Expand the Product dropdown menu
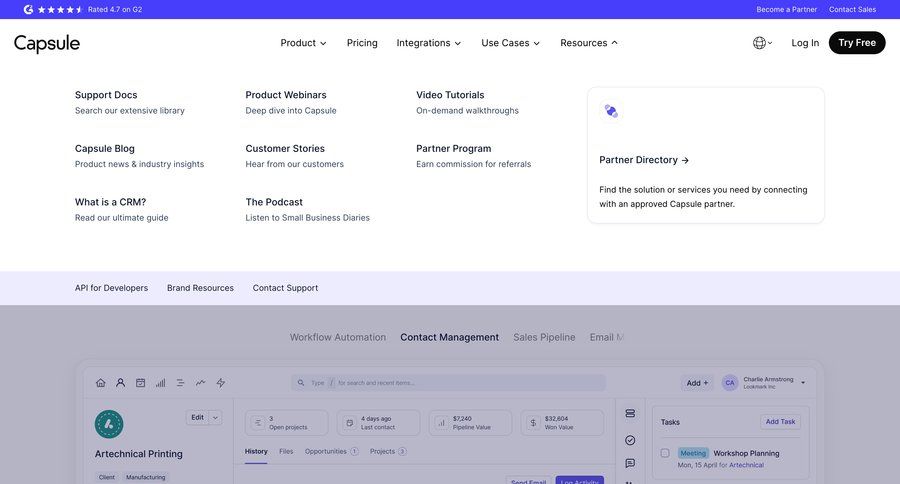Screen dimensions: 900x484 click(x=303, y=43)
